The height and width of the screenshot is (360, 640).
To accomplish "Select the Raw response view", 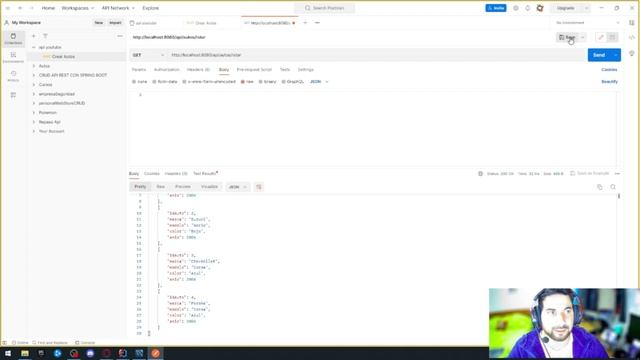I will (x=160, y=187).
